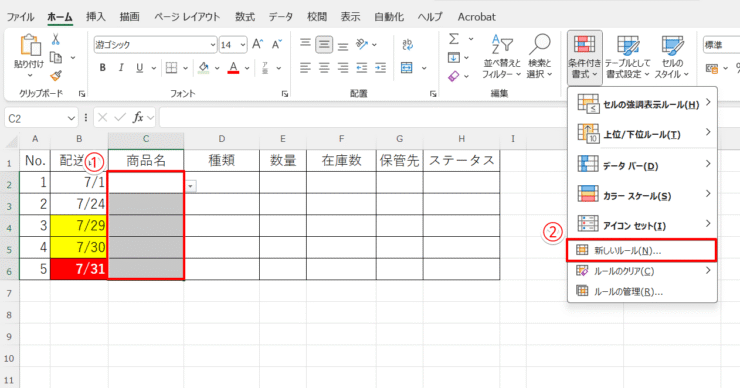Toggle bold formatting
Viewport: 740px width, 388px height.
[x=102, y=68]
